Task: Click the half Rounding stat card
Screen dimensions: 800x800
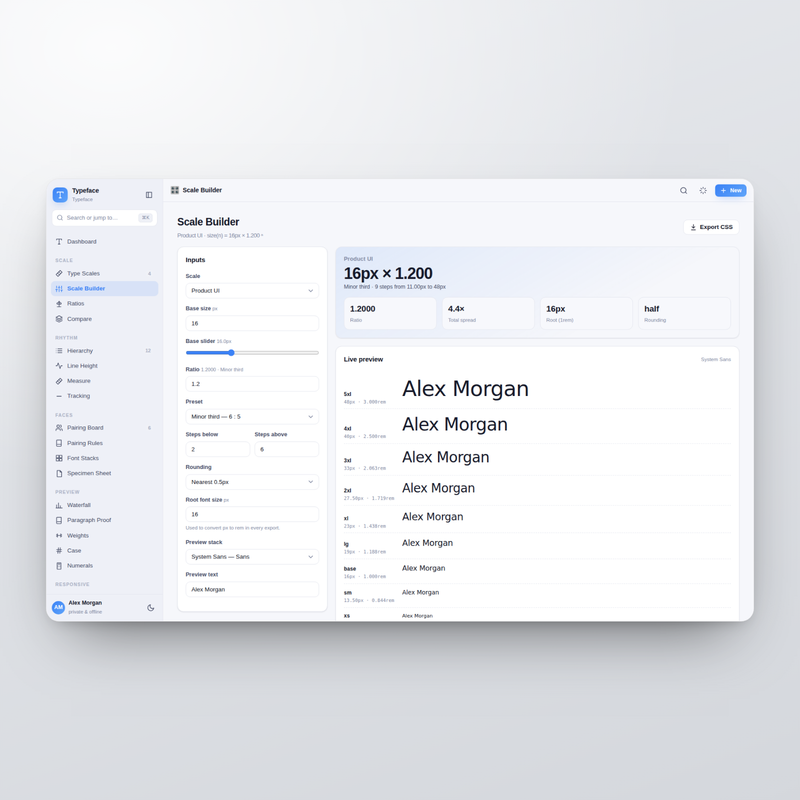Action: point(684,313)
